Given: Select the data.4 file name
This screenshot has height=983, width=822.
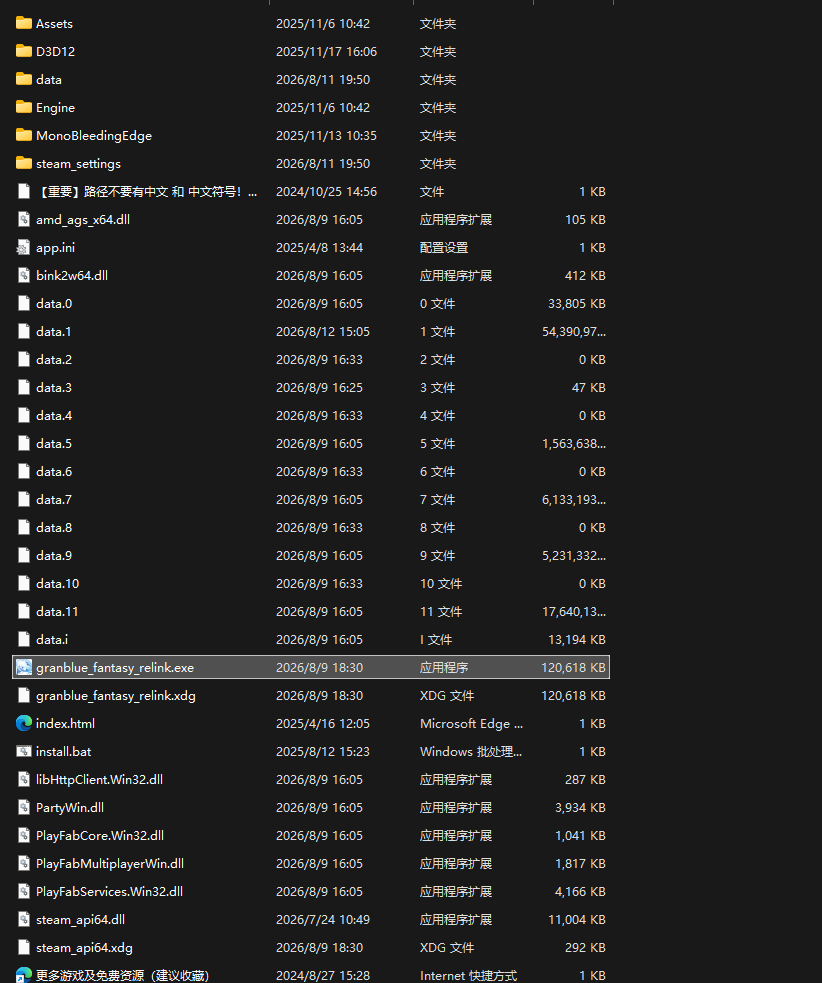Looking at the screenshot, I should tap(54, 416).
